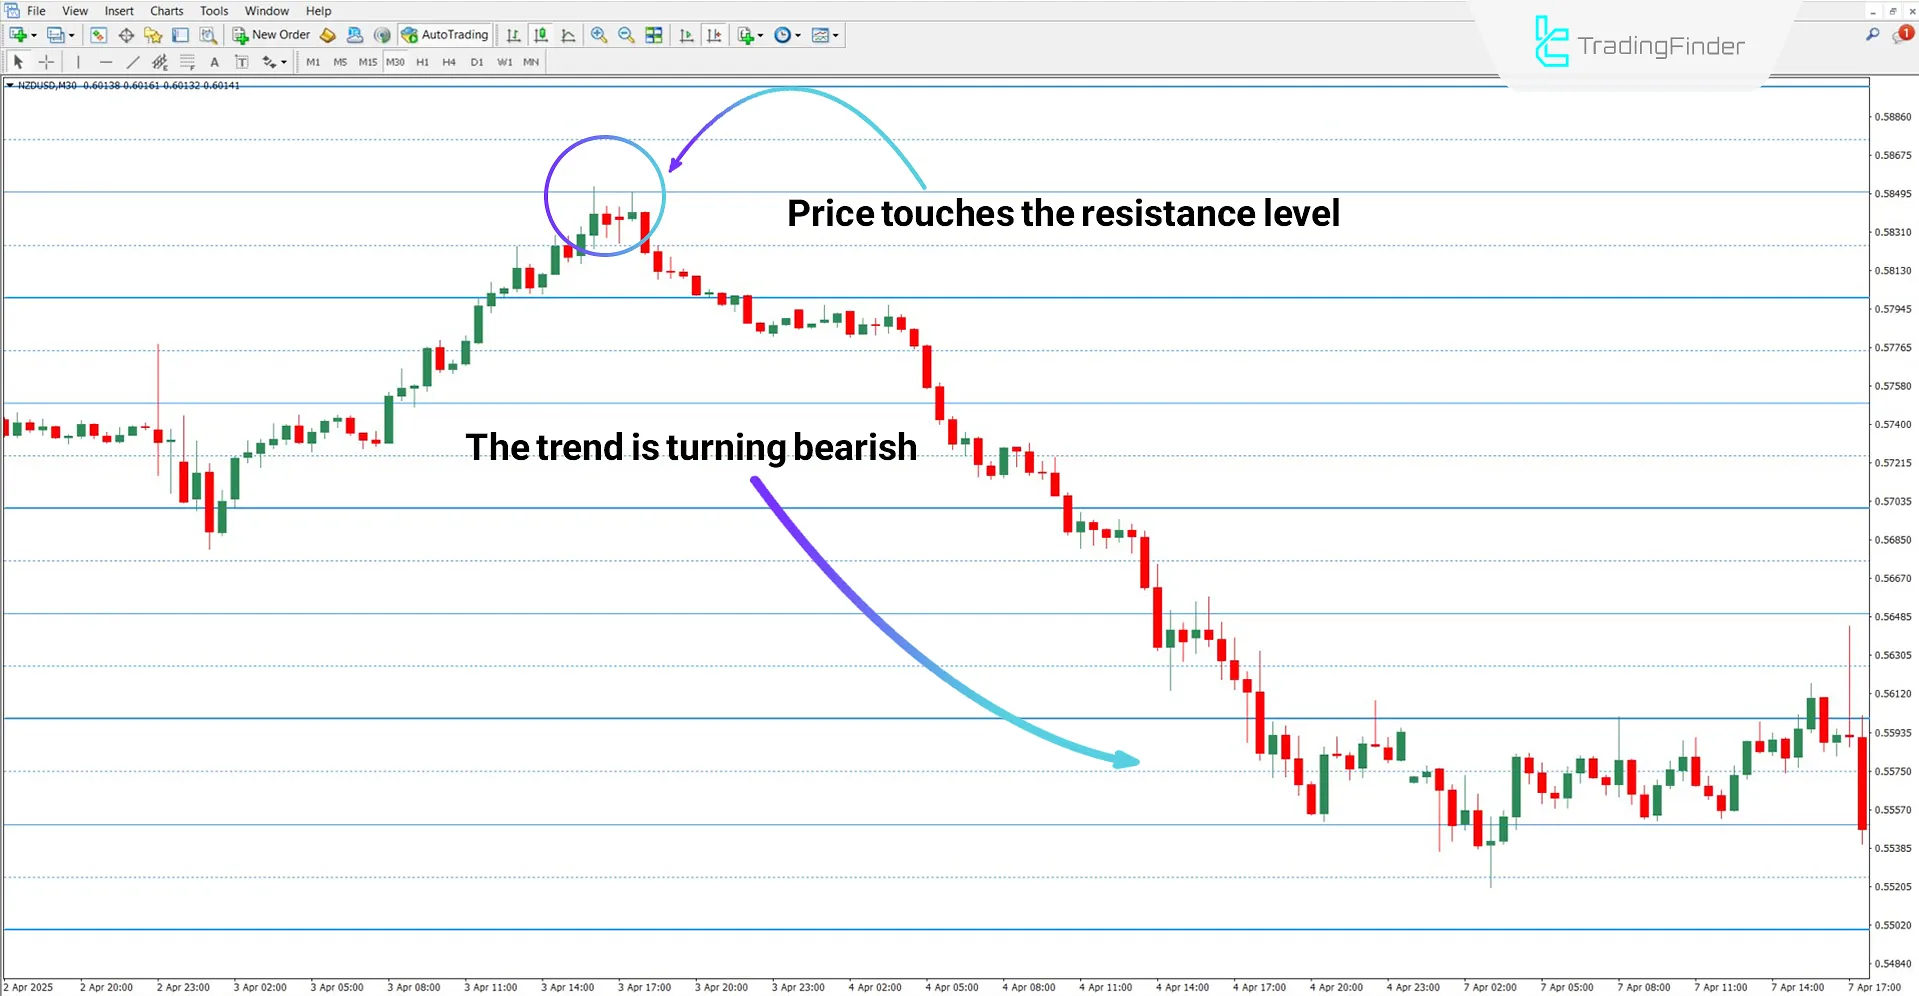
Task: Zoom in on the chart
Action: [x=599, y=35]
